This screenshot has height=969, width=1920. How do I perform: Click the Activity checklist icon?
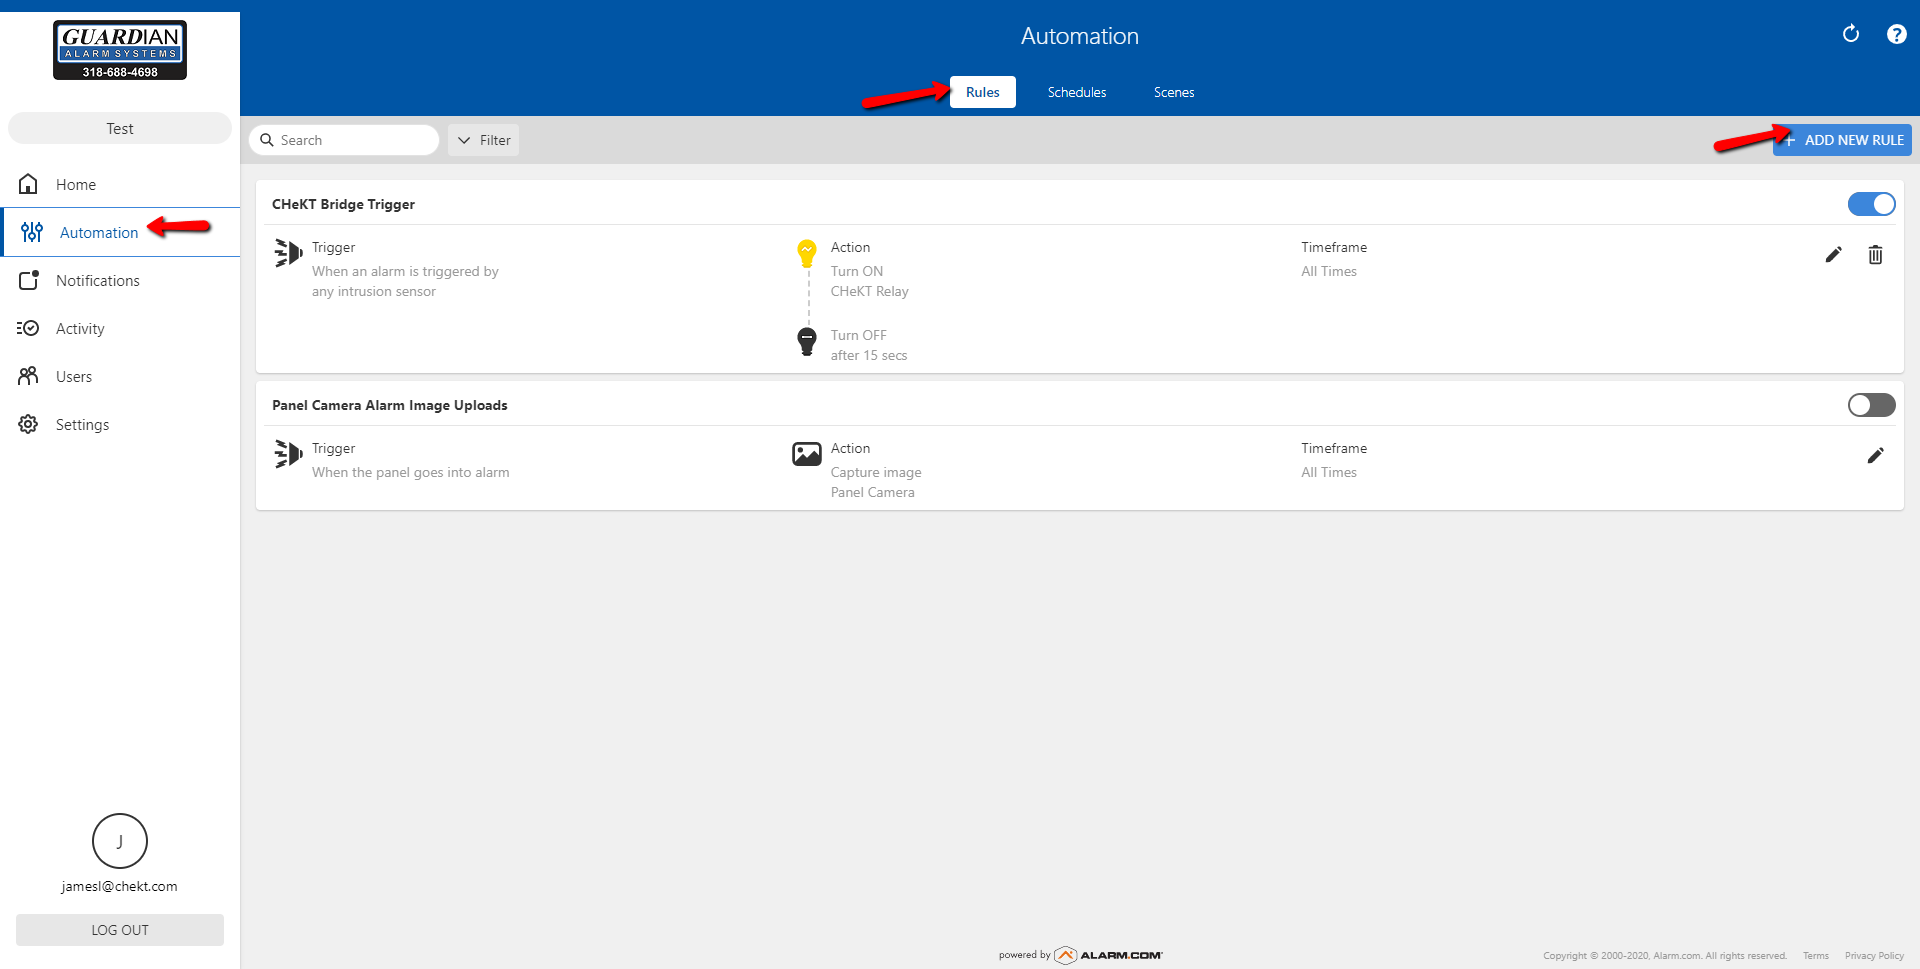28,328
